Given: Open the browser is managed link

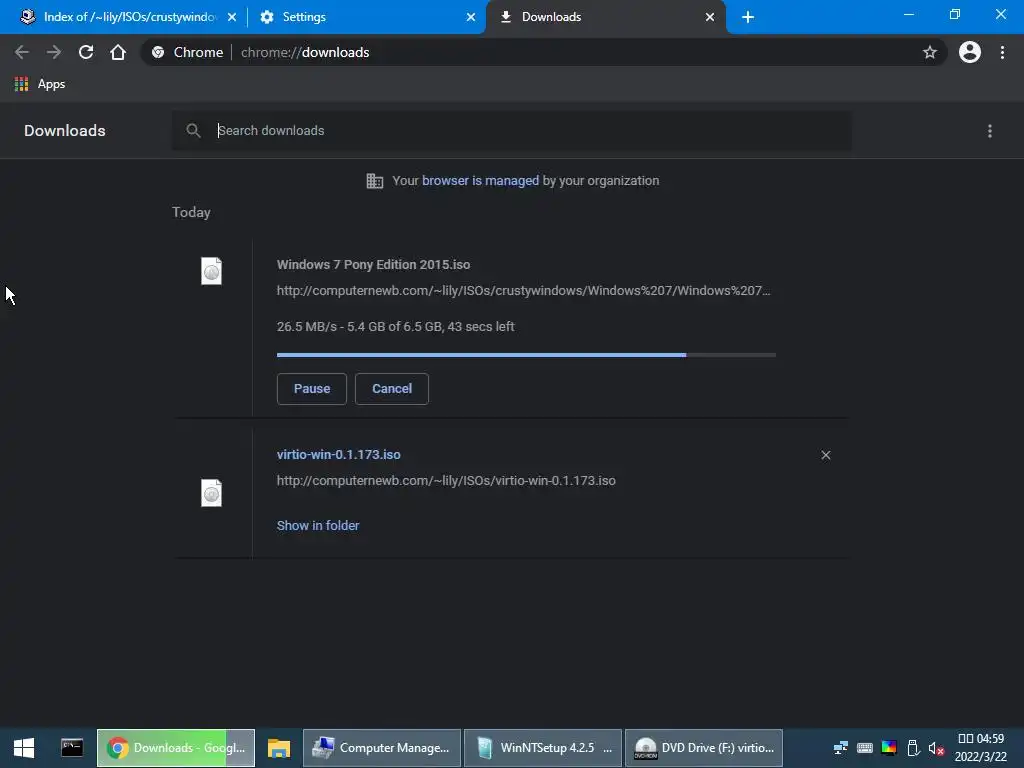Looking at the screenshot, I should tap(481, 181).
